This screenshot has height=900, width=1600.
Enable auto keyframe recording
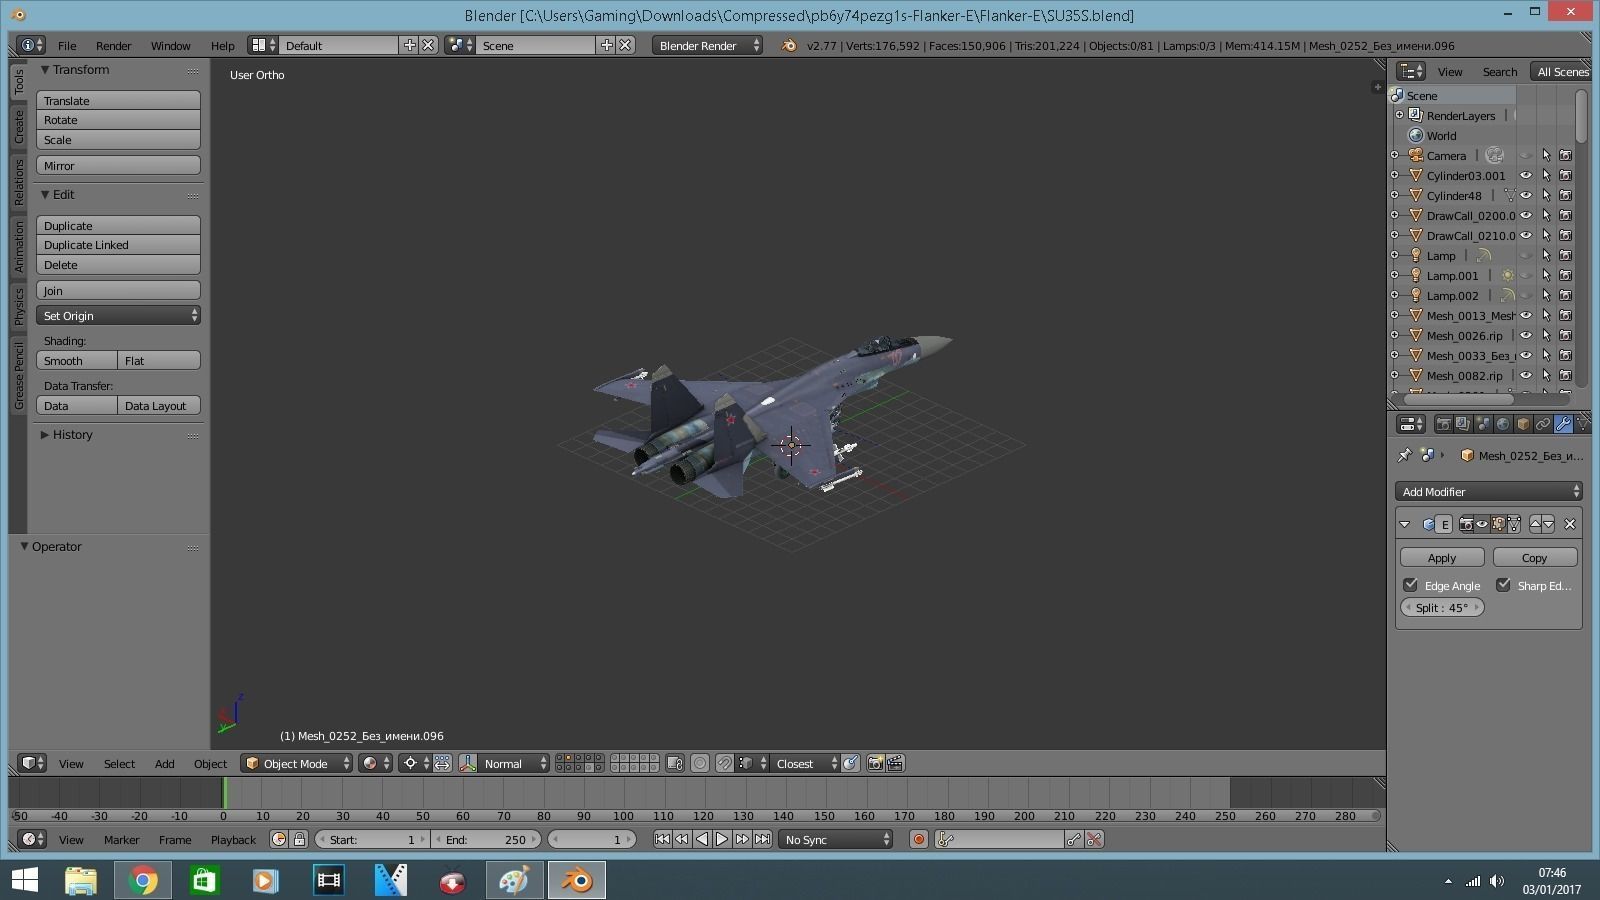[x=919, y=839]
